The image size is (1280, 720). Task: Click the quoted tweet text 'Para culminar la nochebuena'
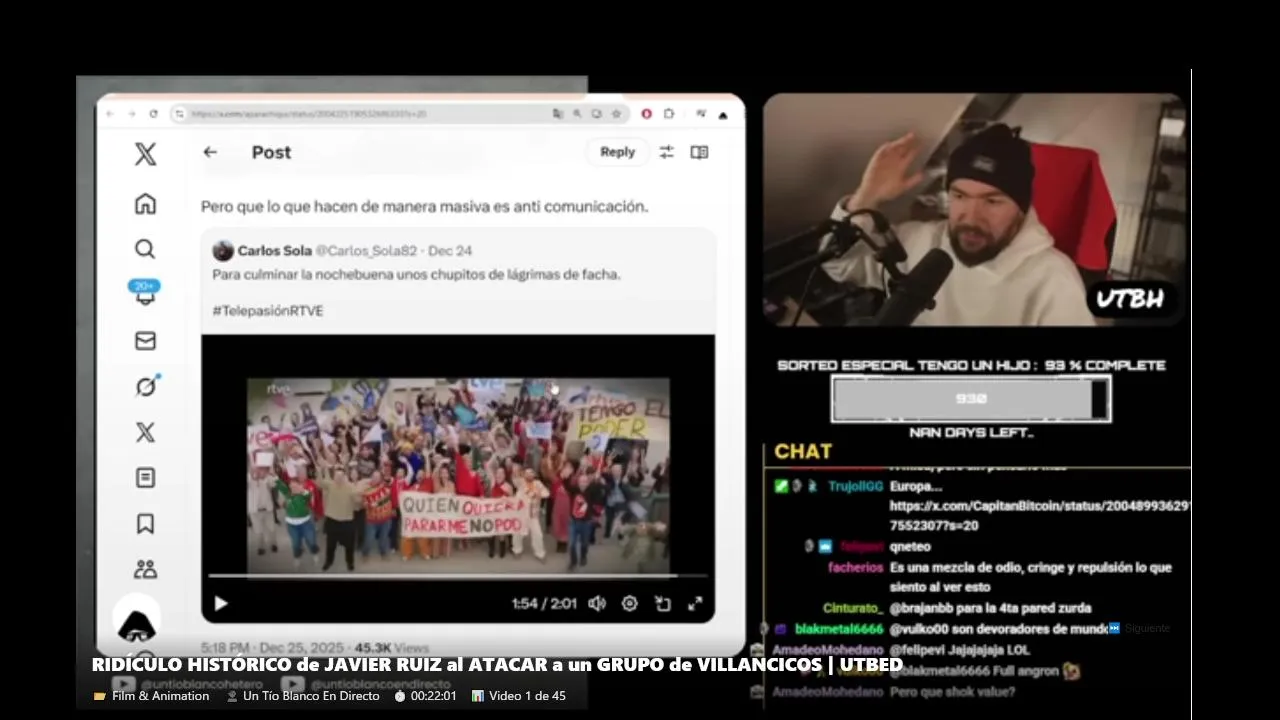coord(416,274)
